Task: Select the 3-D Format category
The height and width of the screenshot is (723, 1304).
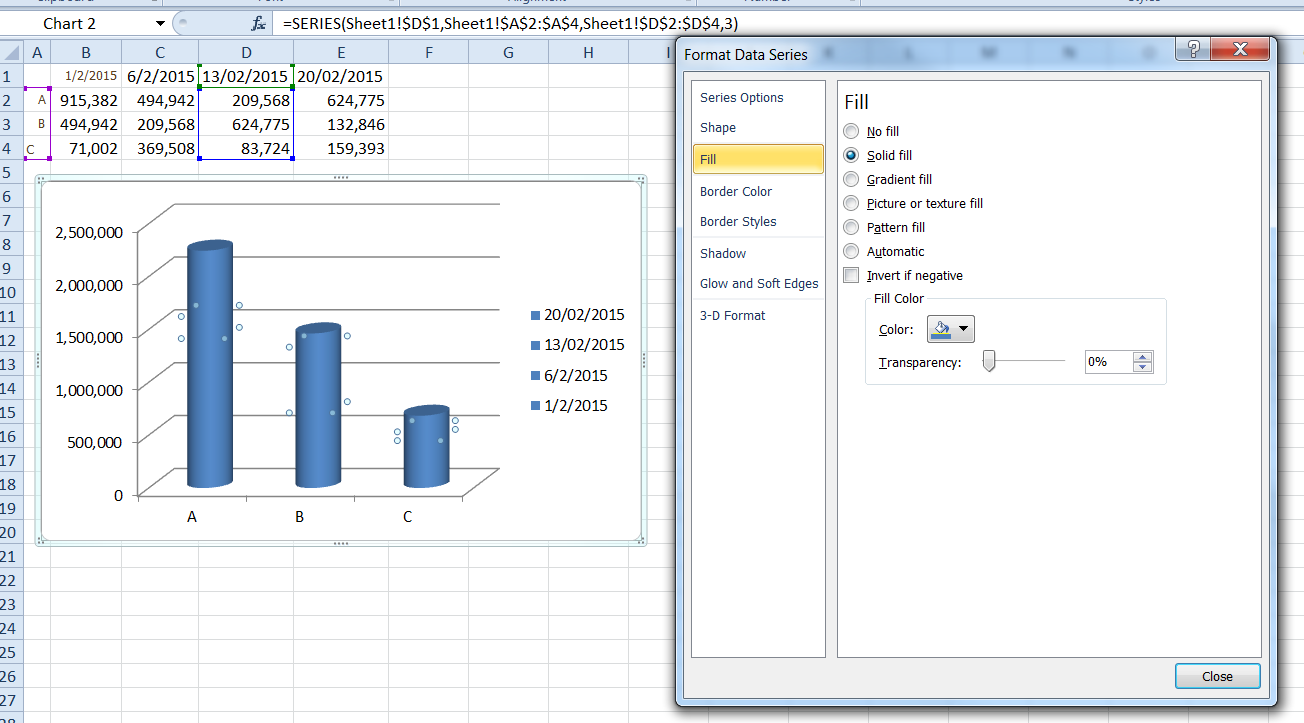Action: coord(731,315)
